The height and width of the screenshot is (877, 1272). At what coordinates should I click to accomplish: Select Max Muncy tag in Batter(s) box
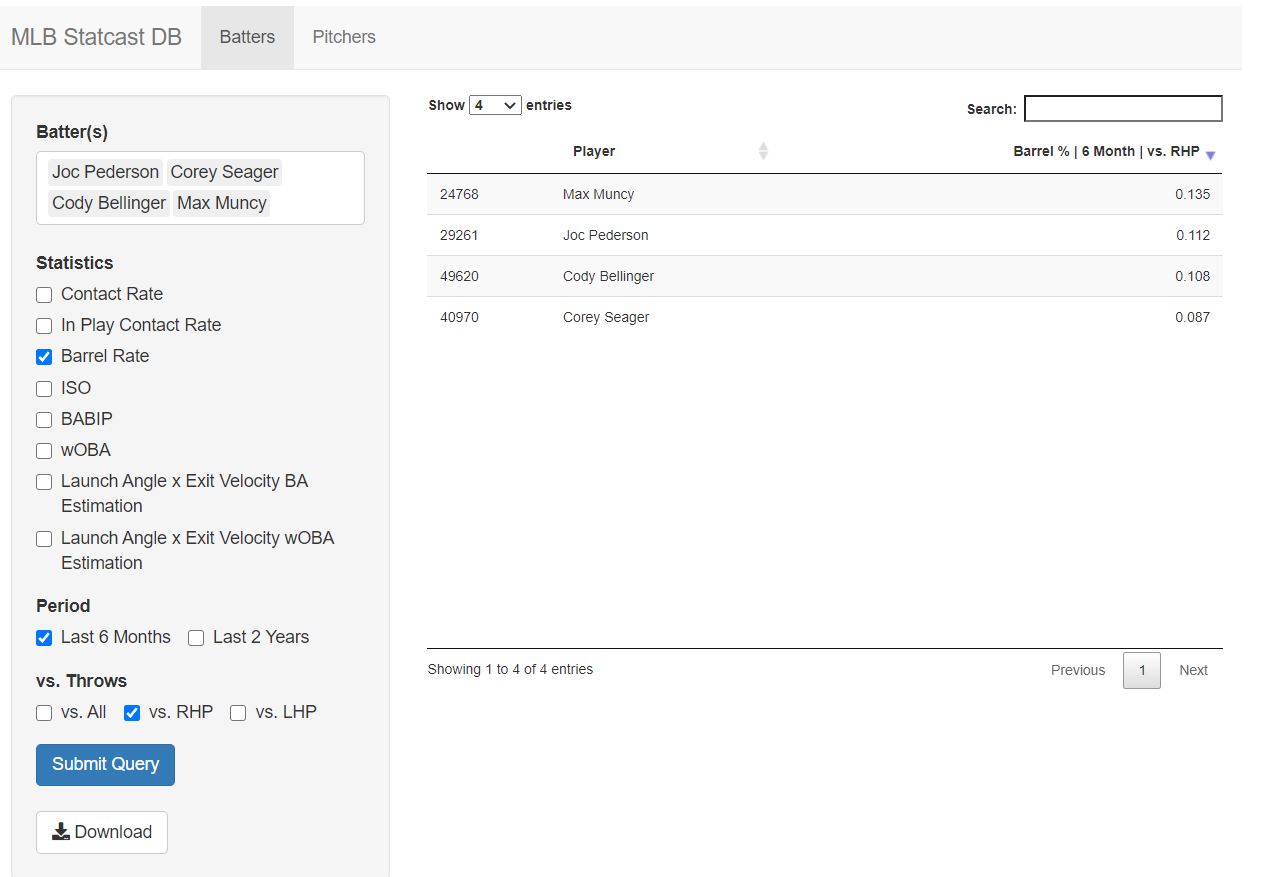click(222, 203)
